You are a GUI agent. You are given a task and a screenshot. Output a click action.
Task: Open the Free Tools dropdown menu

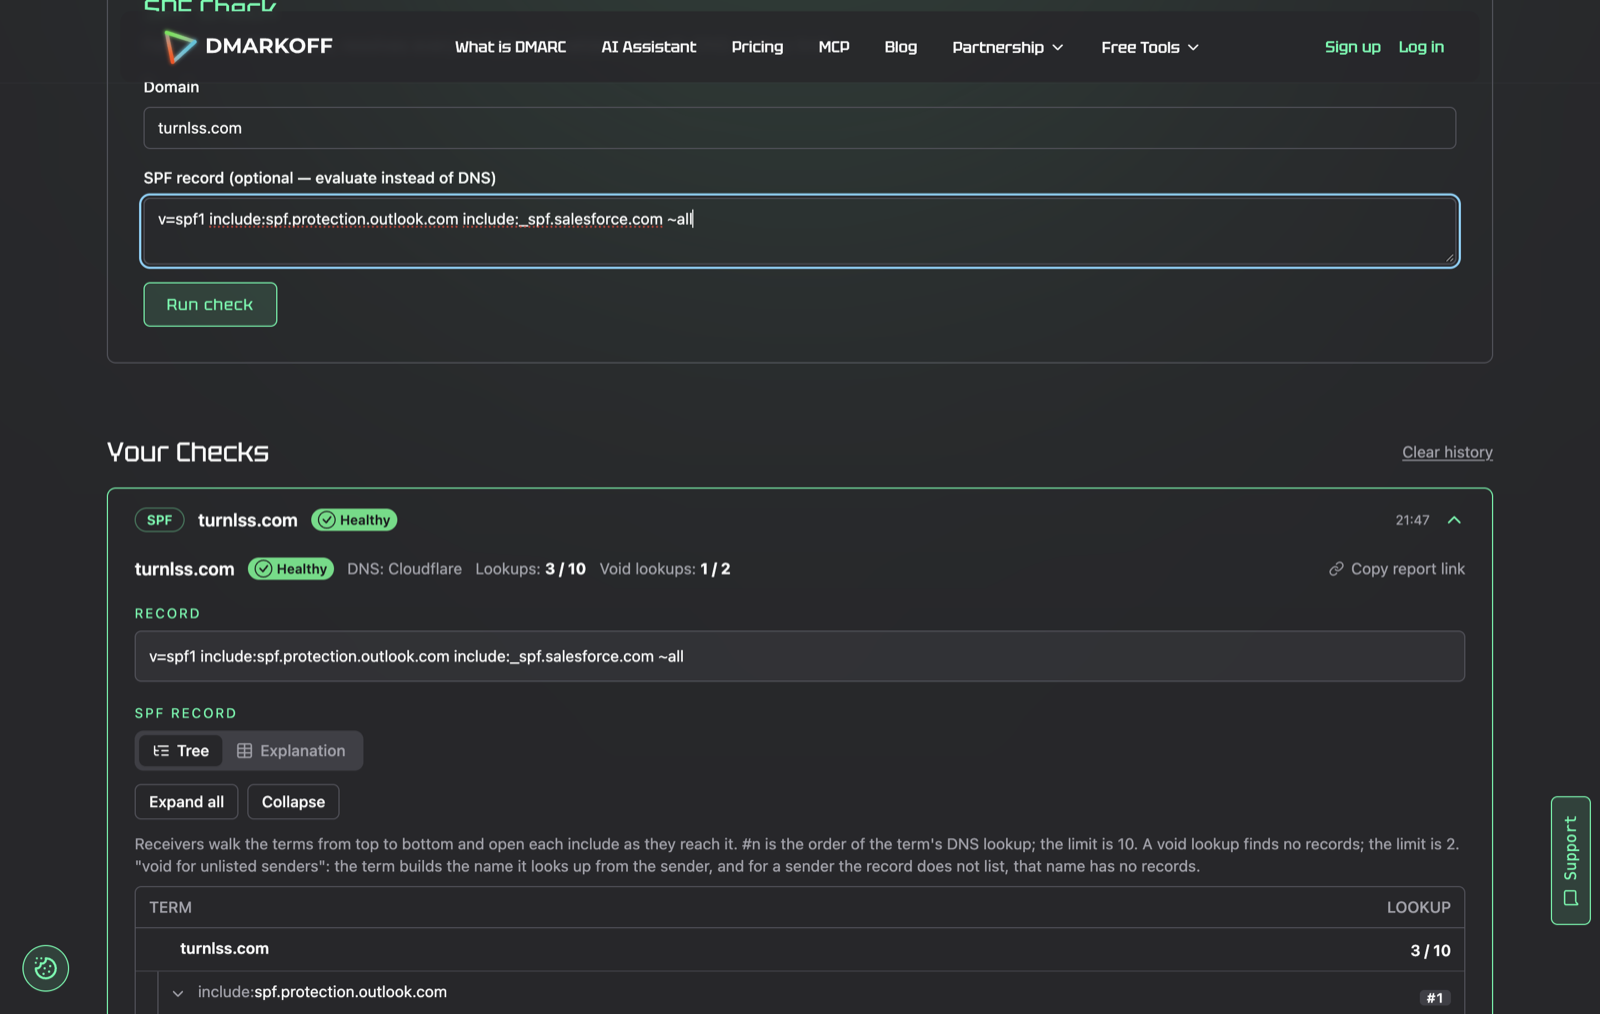[x=1150, y=47]
